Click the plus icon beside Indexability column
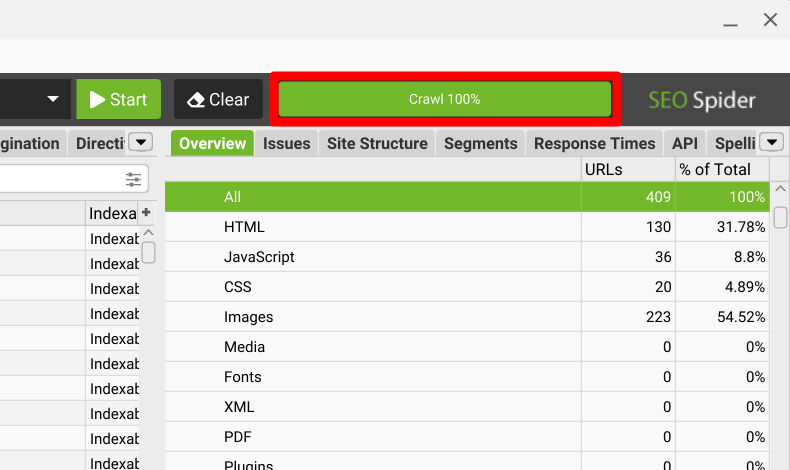 (x=146, y=213)
